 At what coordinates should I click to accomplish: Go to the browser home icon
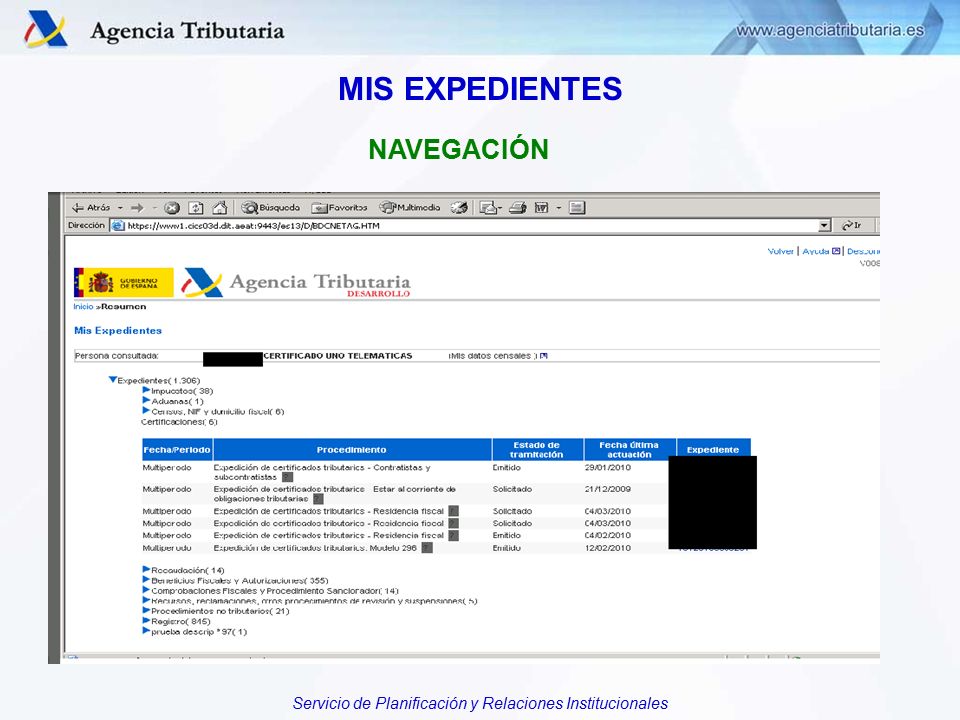[220, 208]
